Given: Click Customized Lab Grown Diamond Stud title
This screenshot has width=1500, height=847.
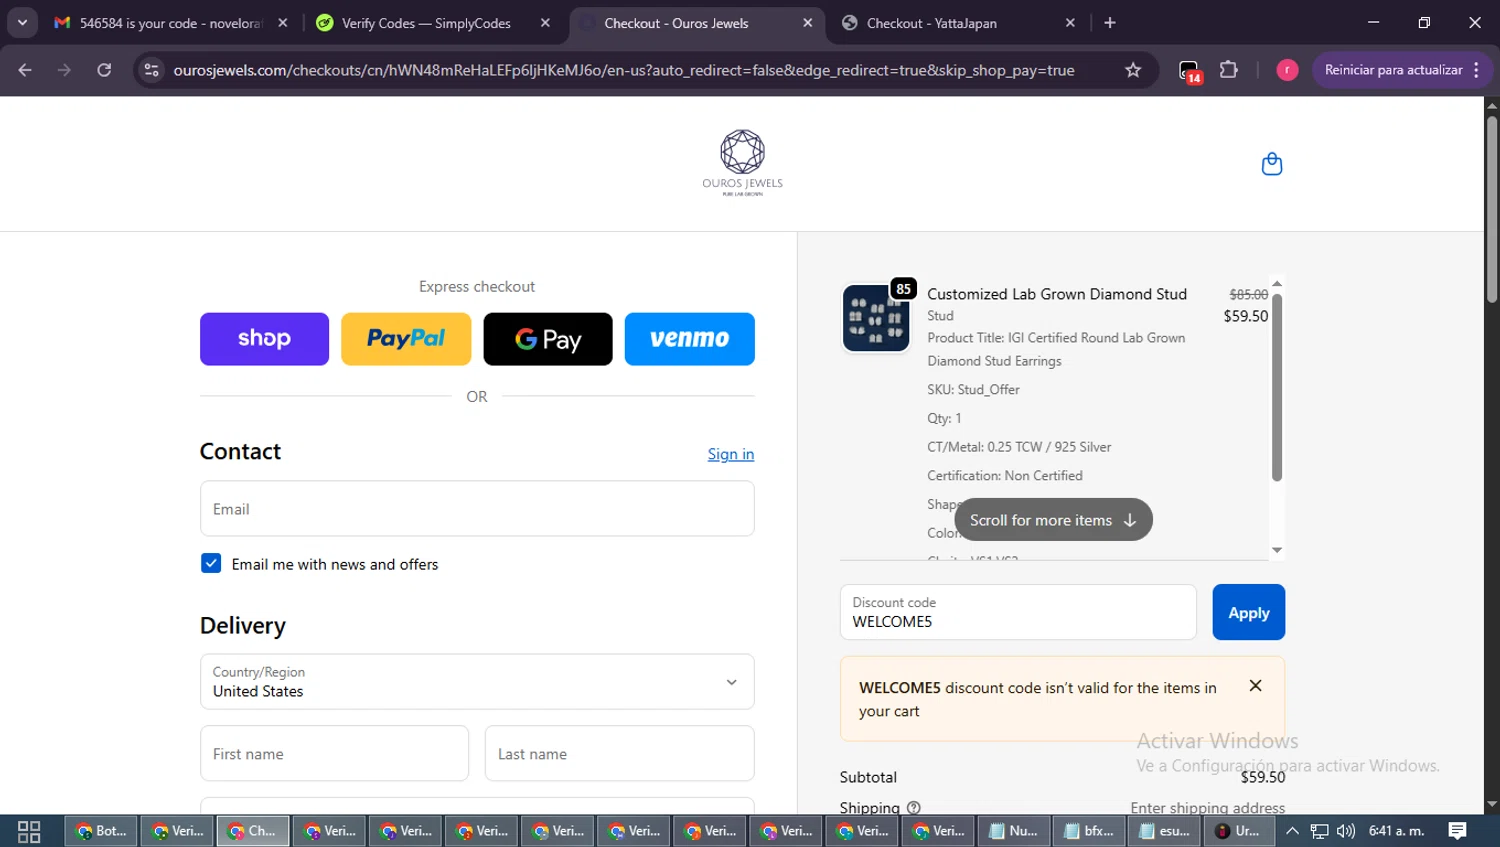Looking at the screenshot, I should pyautogui.click(x=1057, y=294).
